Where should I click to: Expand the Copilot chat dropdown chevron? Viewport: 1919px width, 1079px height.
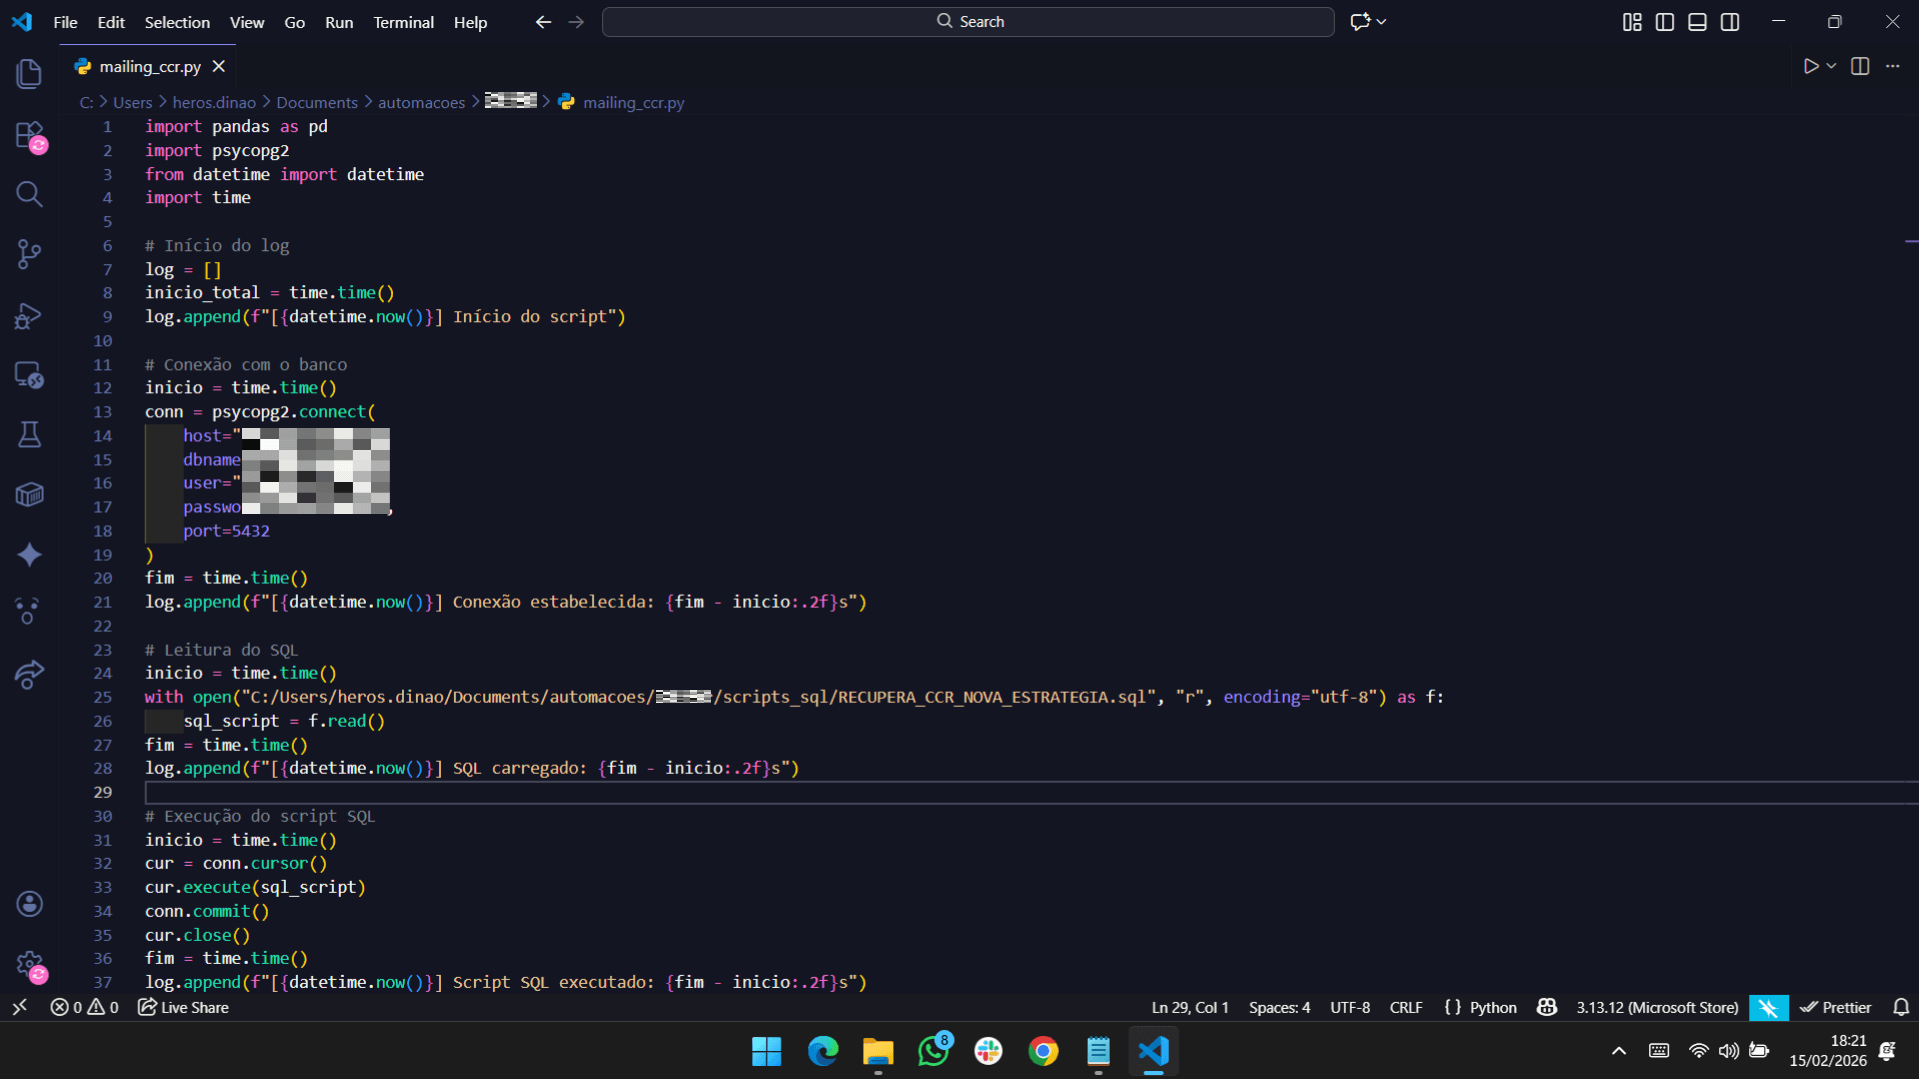1382,22
